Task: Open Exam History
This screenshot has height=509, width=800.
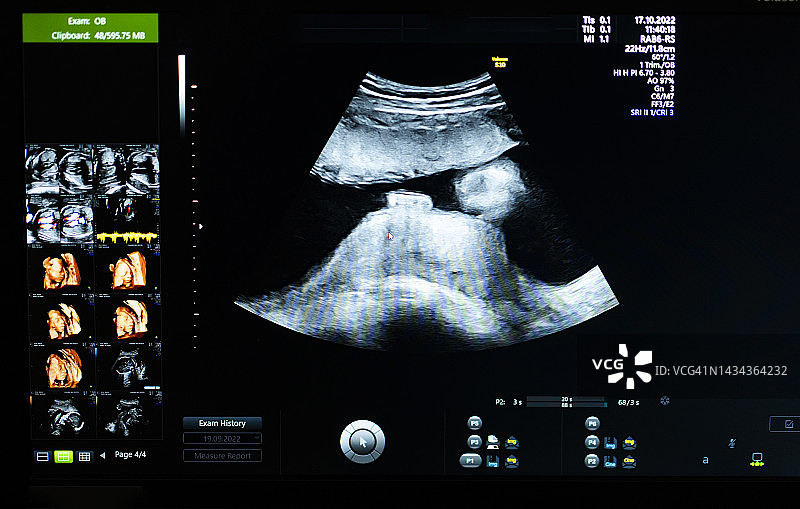Action: [x=222, y=423]
